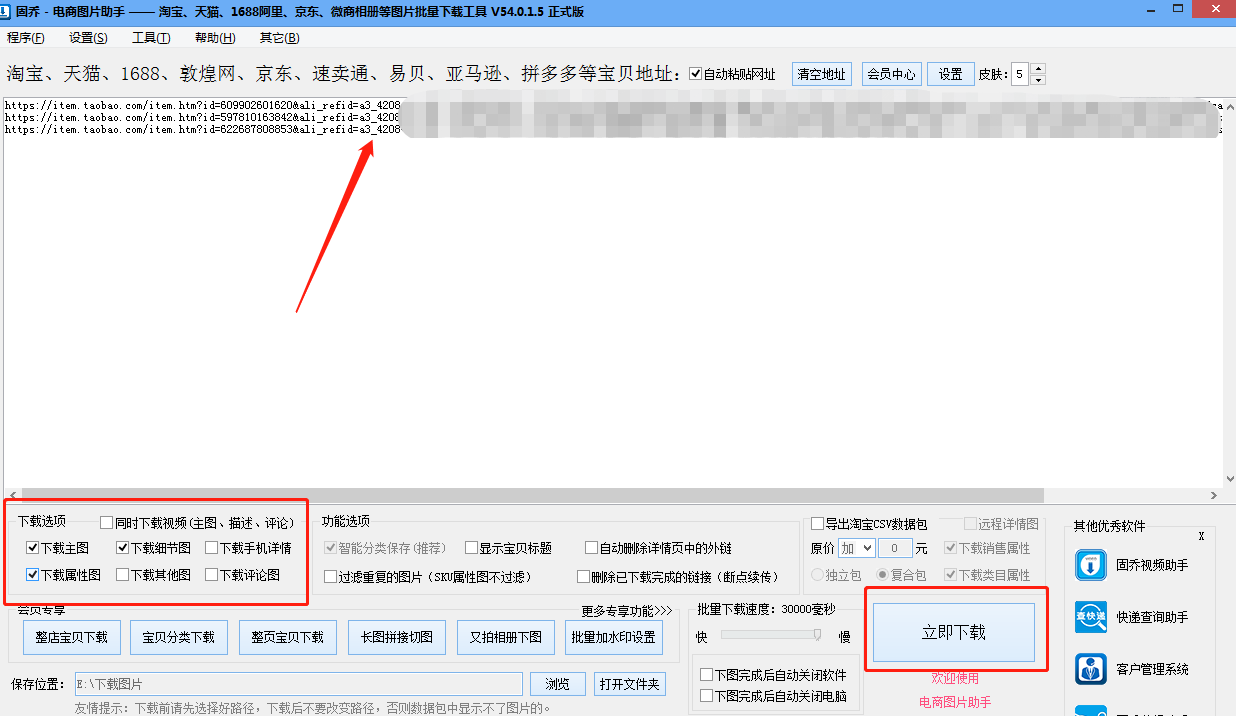Click 长图拼接切图 button
This screenshot has height=716, width=1236.
tap(396, 637)
